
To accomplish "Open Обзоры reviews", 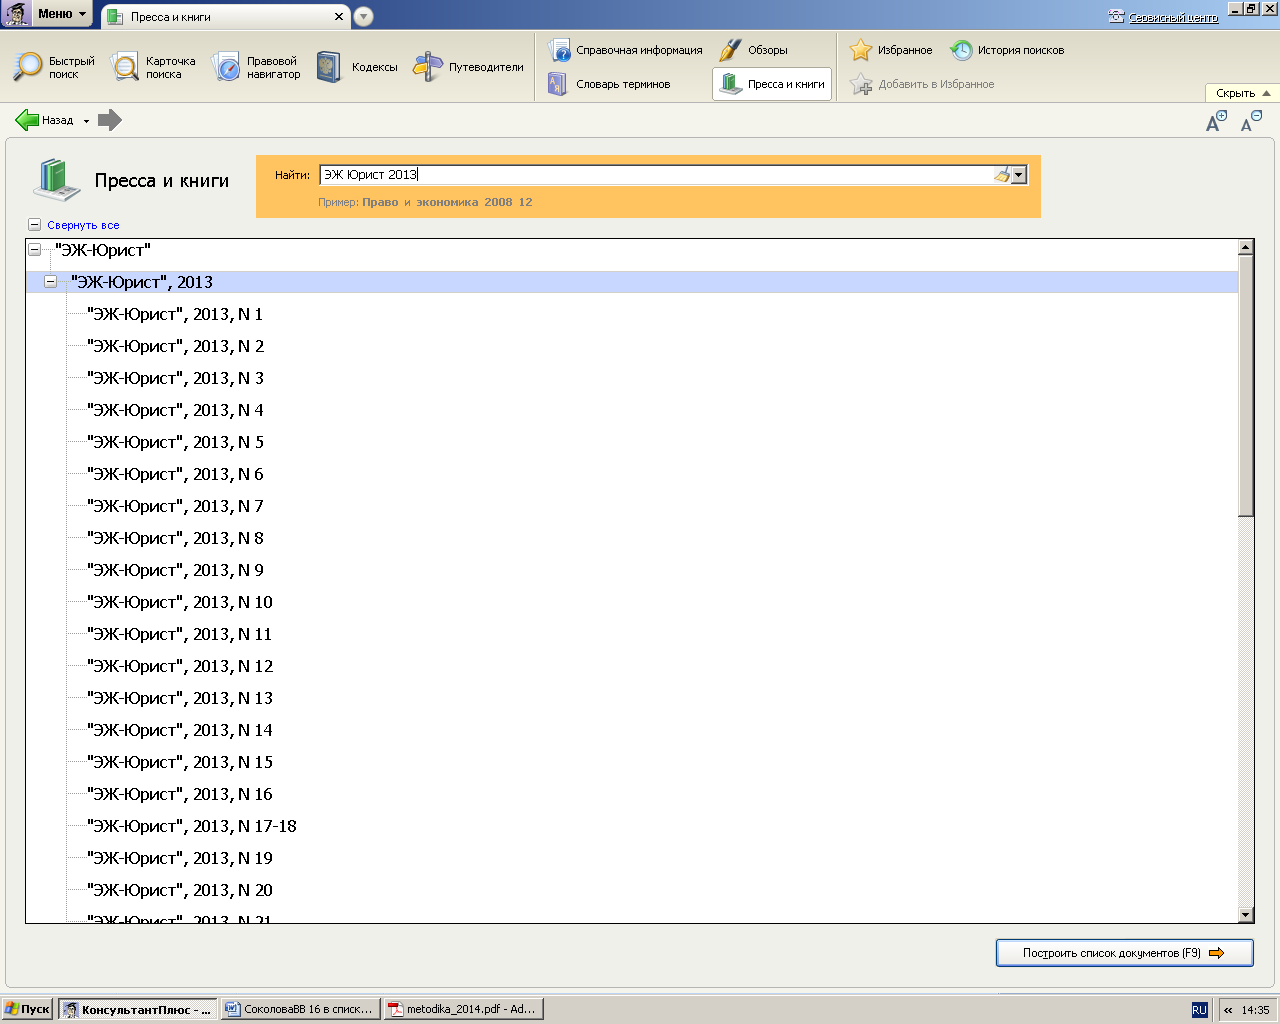I will [753, 50].
